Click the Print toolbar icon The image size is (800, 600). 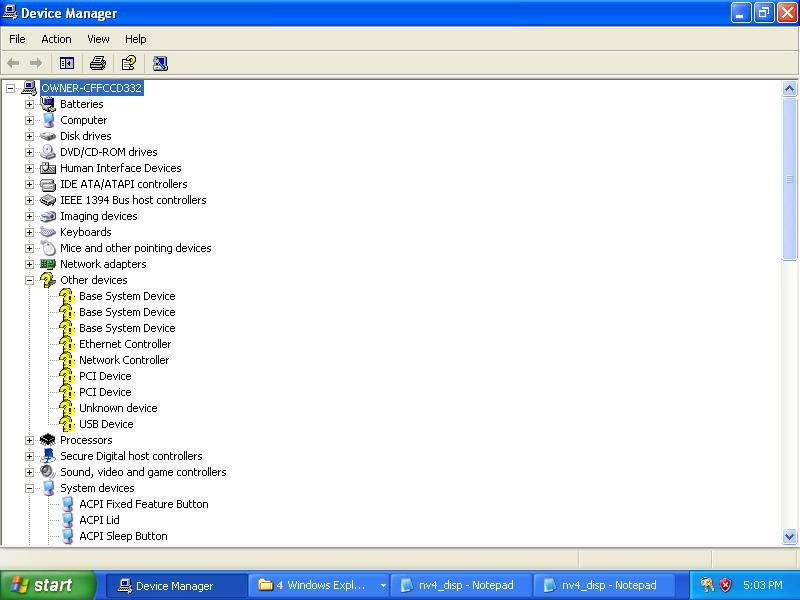(x=97, y=63)
